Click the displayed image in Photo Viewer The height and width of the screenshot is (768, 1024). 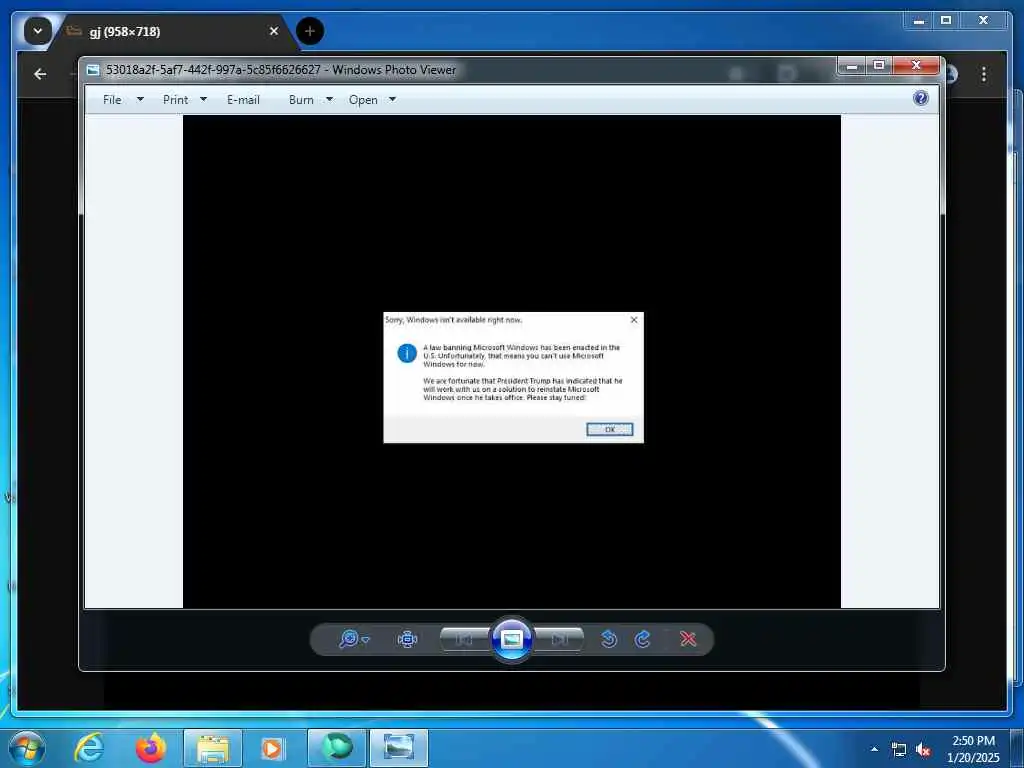pyautogui.click(x=512, y=361)
